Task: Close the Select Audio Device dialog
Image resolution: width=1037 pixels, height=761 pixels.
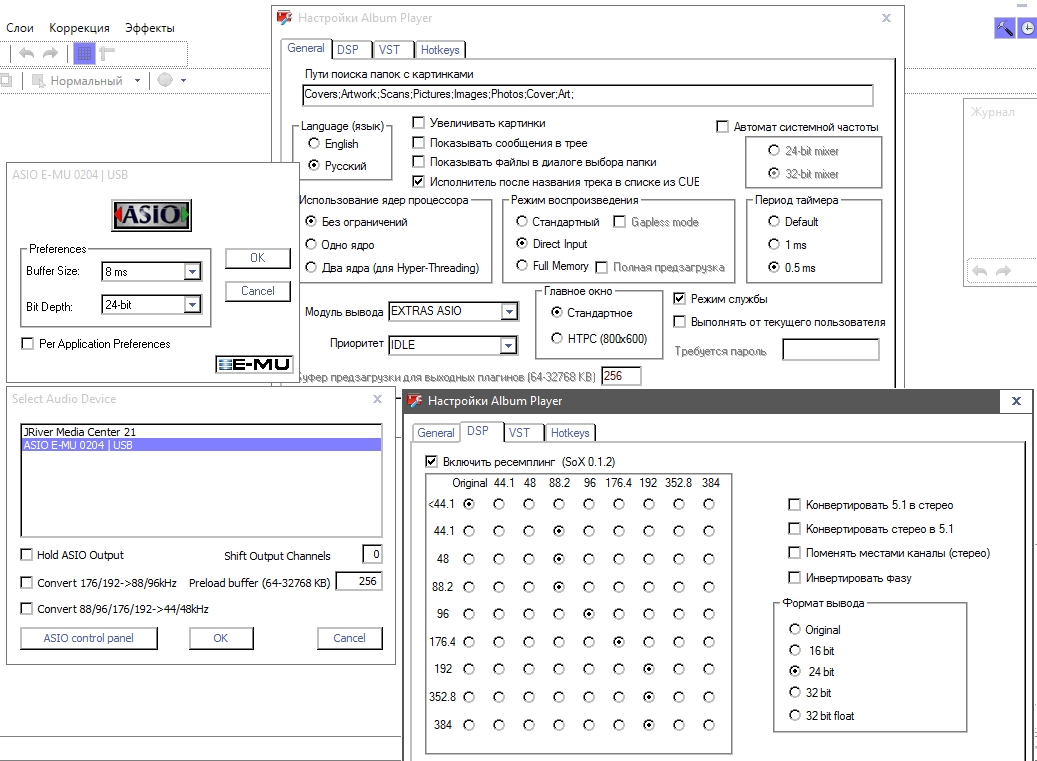Action: coord(378,399)
